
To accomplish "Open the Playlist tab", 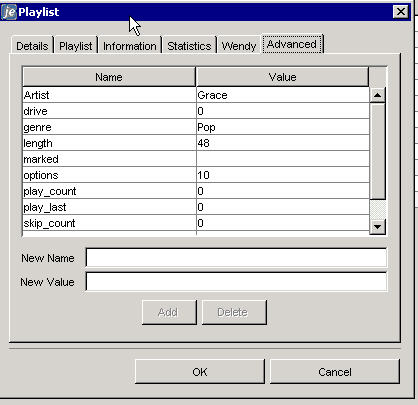I will tap(76, 46).
